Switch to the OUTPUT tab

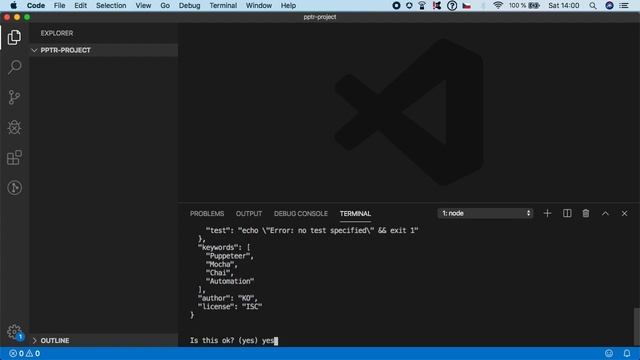(249, 213)
